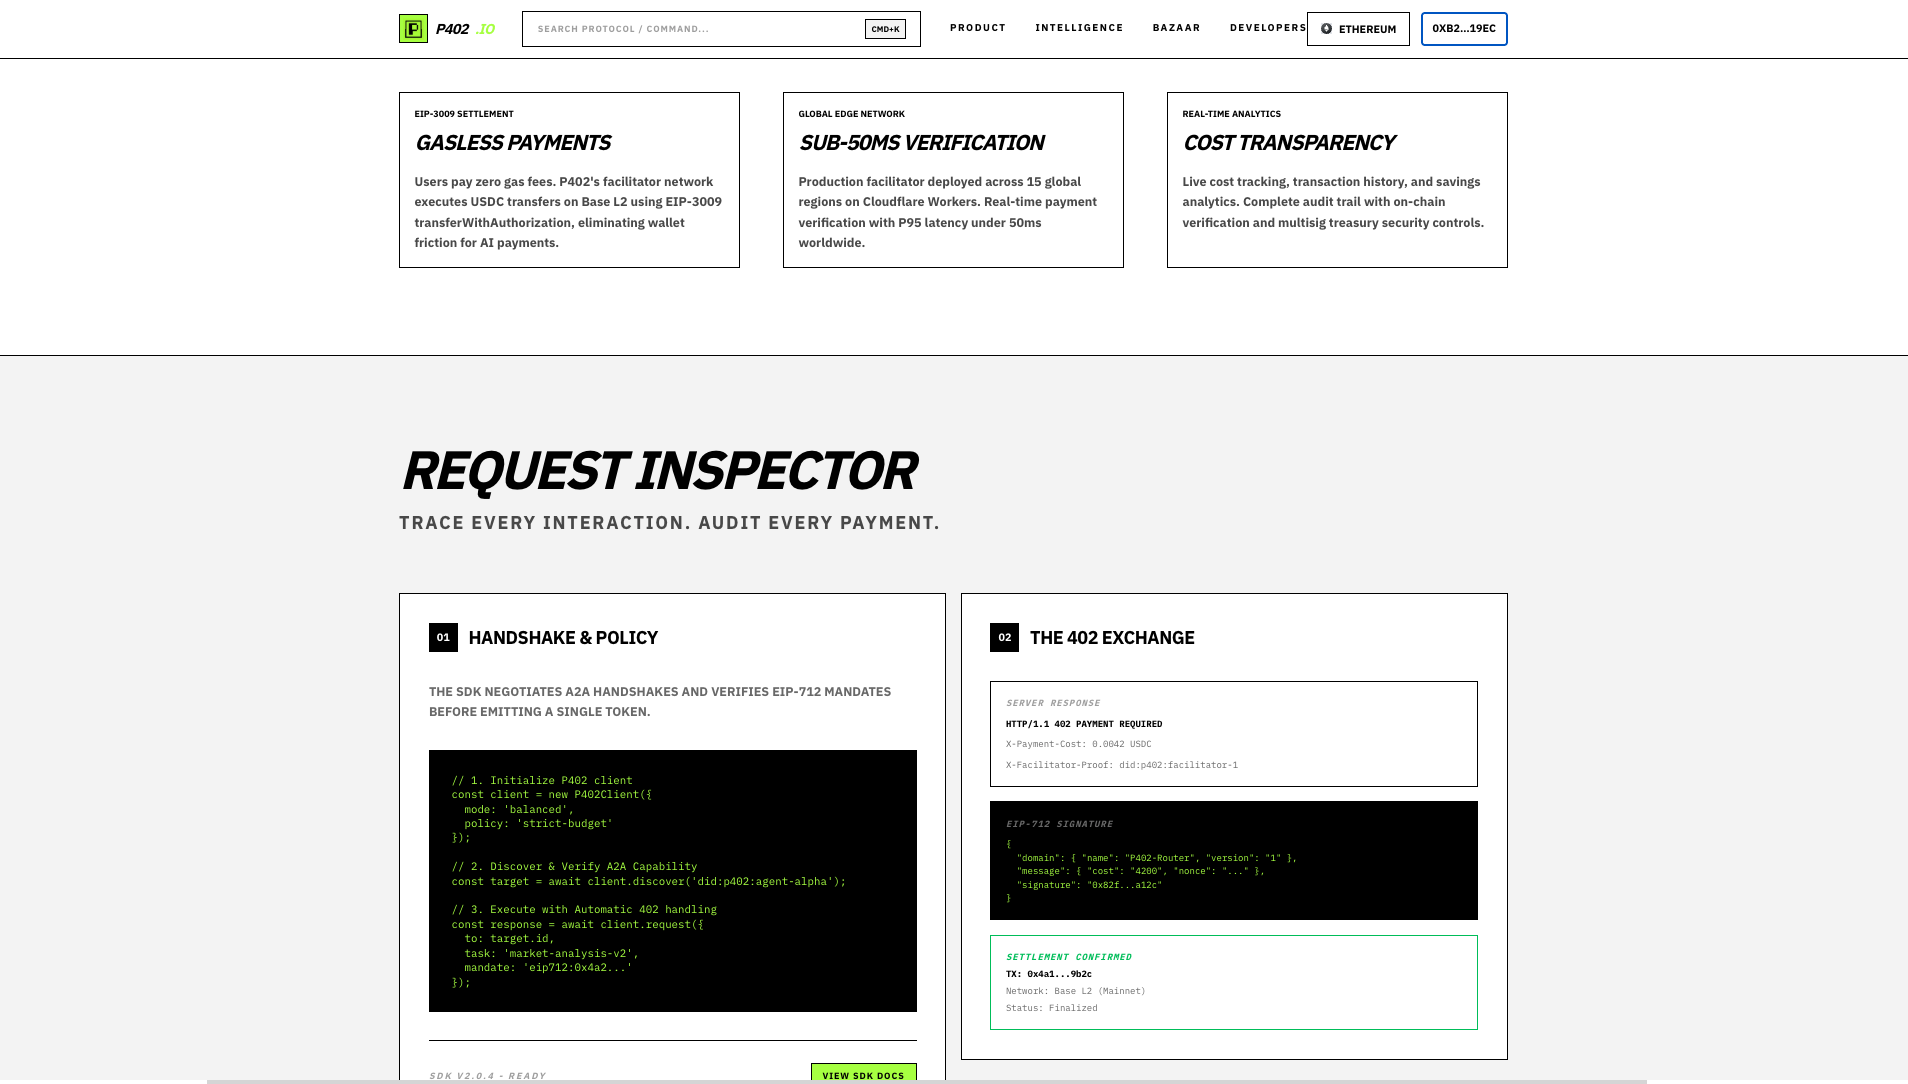
Task: Click the Ethereum network globe icon
Action: coord(1327,29)
